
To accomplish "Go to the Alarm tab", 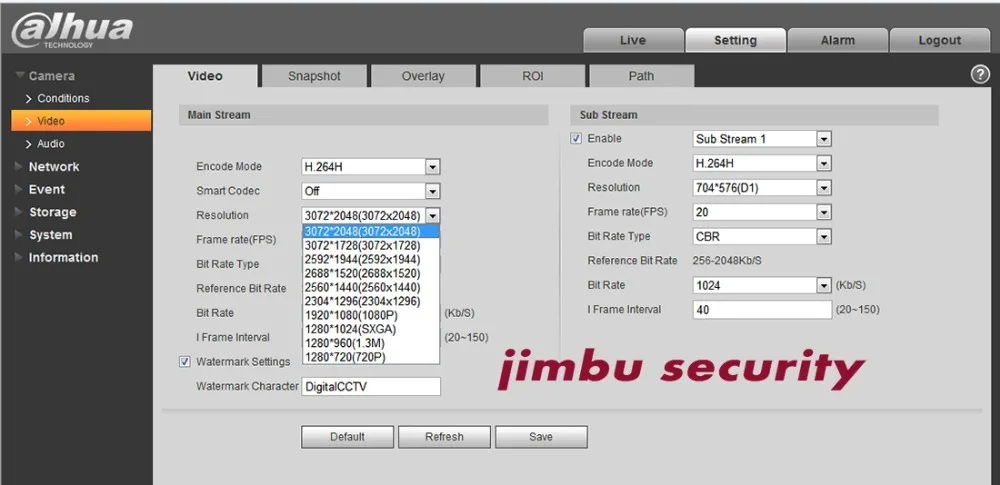I will [x=837, y=40].
